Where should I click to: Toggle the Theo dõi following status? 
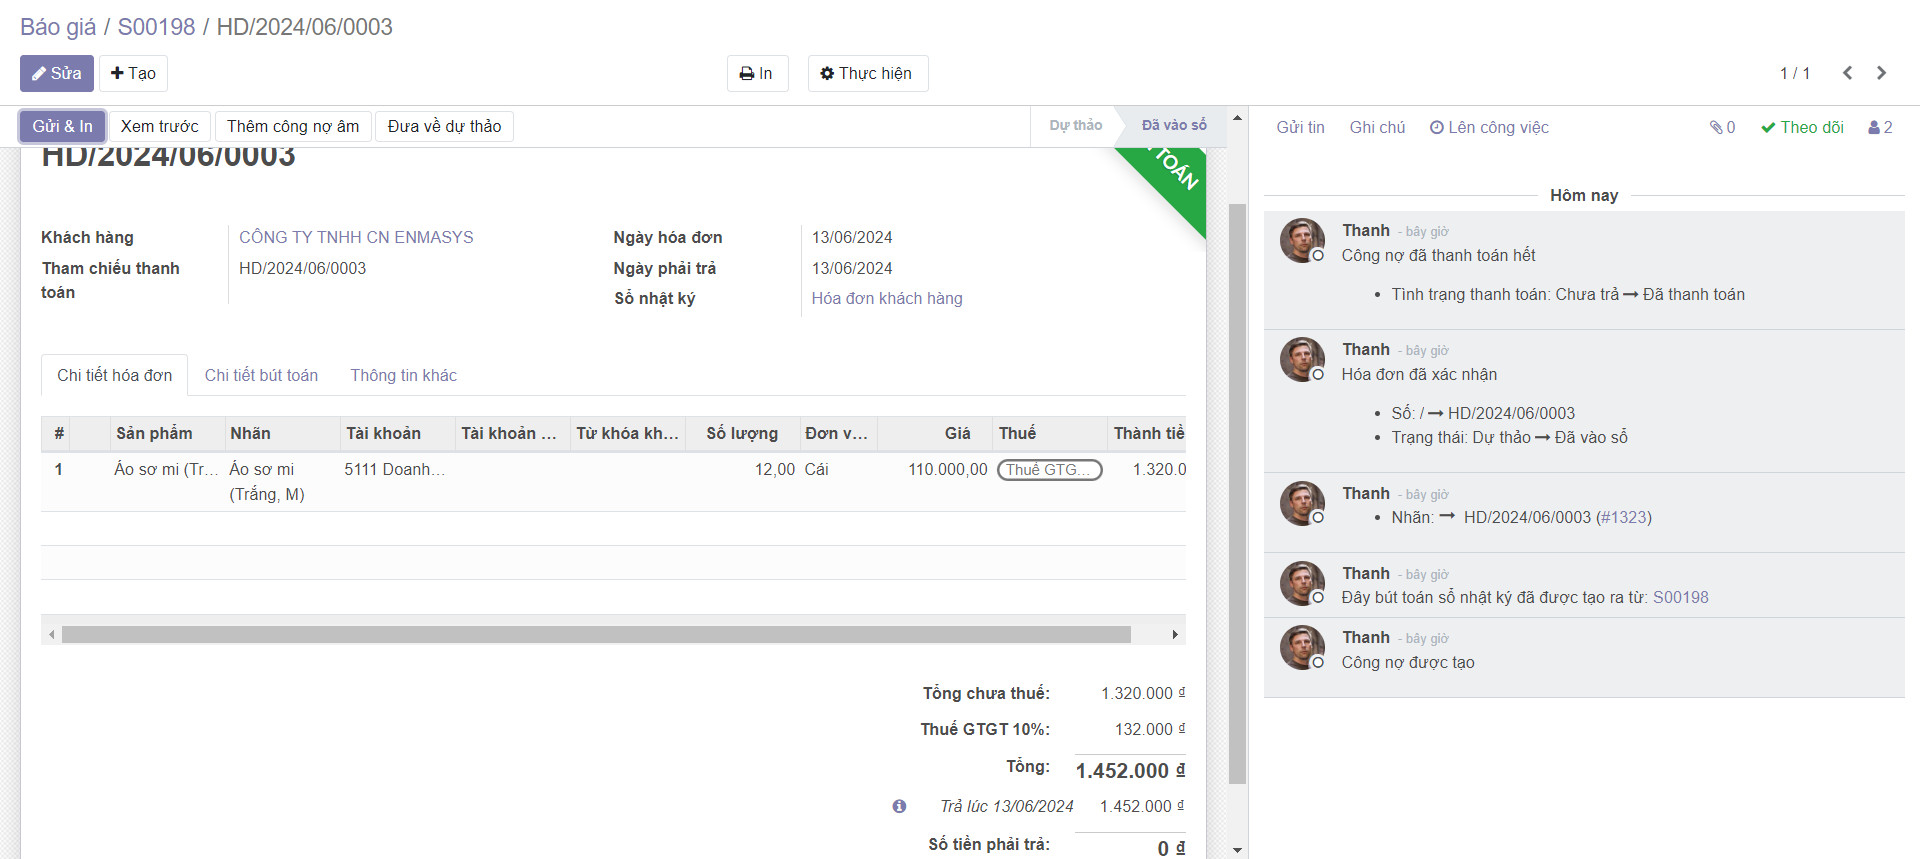(1802, 127)
